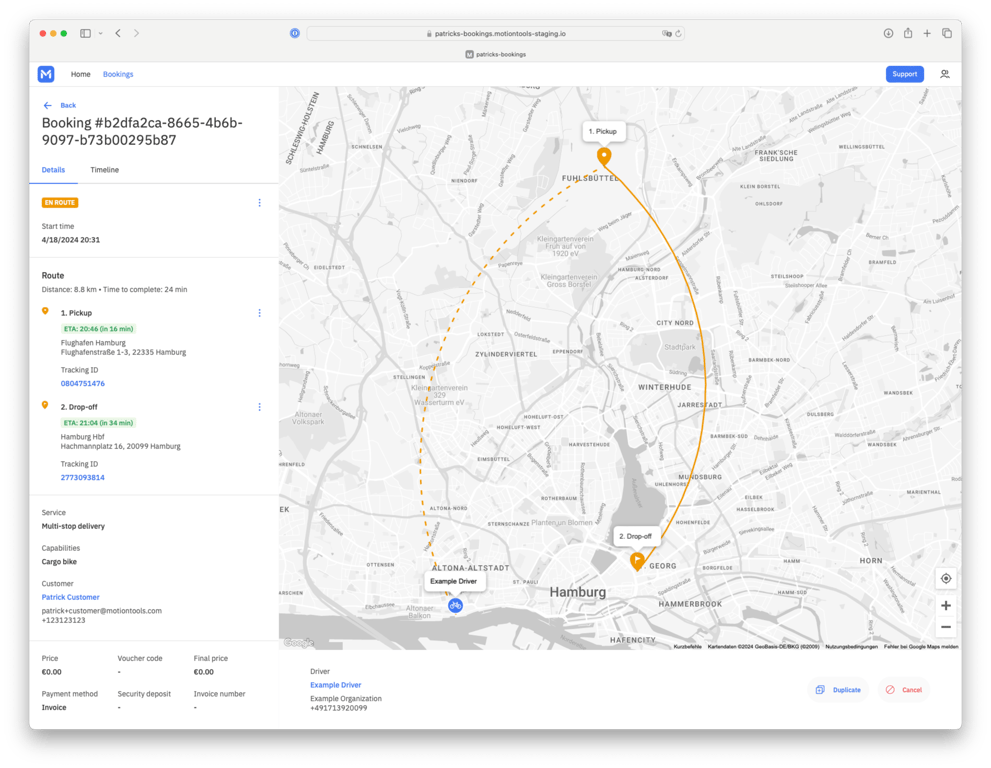Click the EN ROUTE status badge

click(x=59, y=203)
